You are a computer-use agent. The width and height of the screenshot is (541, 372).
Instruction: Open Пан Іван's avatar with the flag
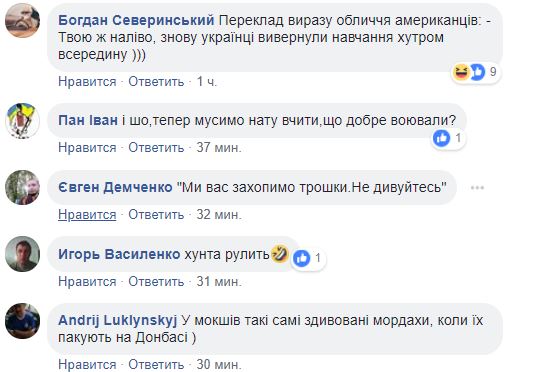[x=22, y=121]
